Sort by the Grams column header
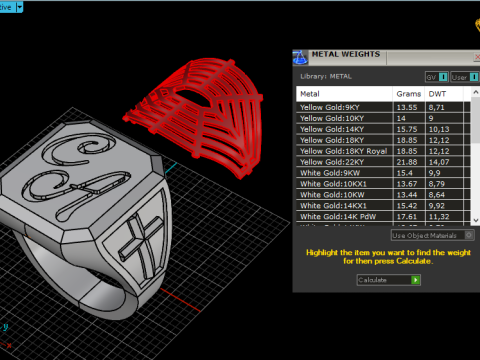This screenshot has width=480, height=360. point(409,94)
